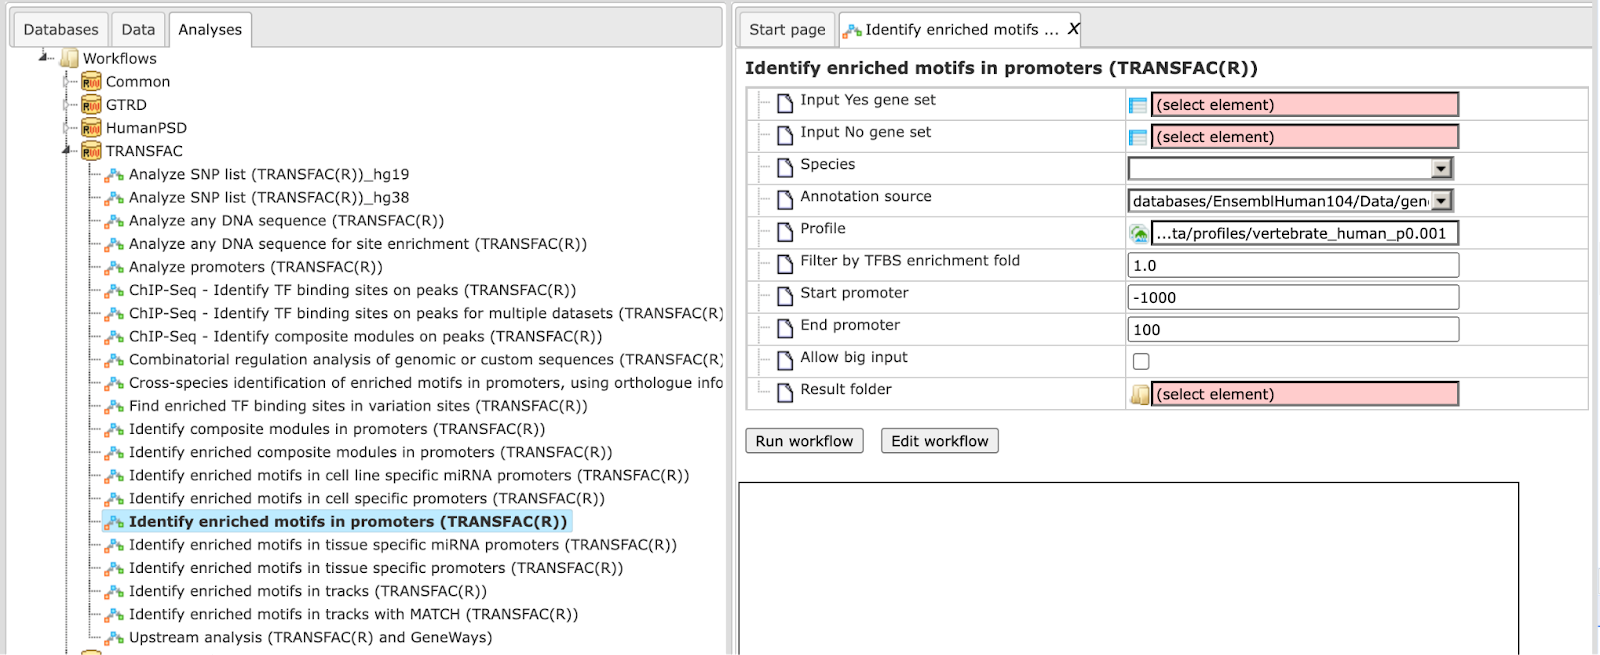Select element for Result folder
The width and height of the screenshot is (1600, 655).
pyautogui.click(x=1305, y=394)
